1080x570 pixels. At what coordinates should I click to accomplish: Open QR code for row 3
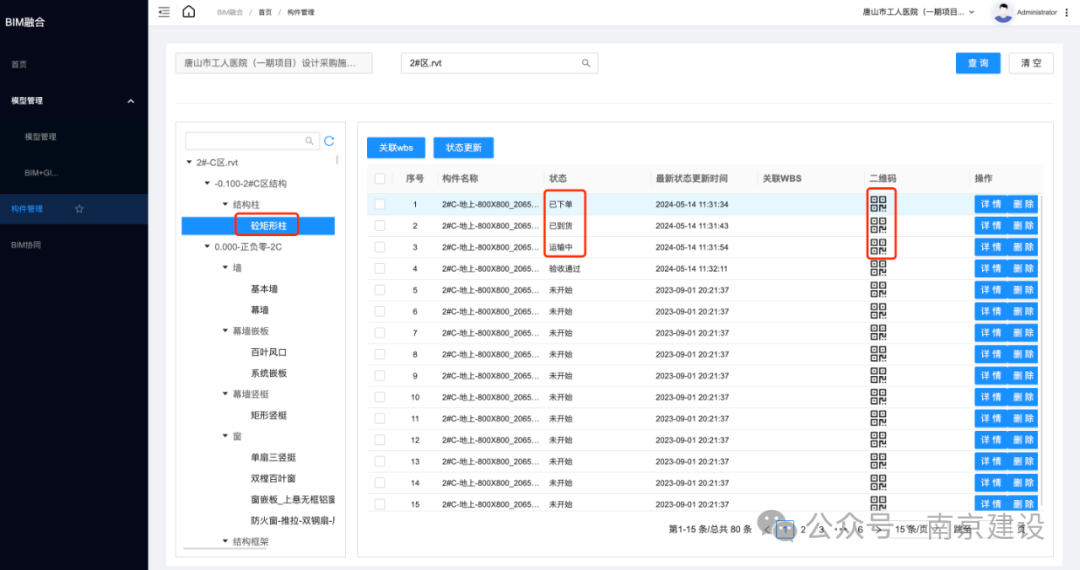878,246
